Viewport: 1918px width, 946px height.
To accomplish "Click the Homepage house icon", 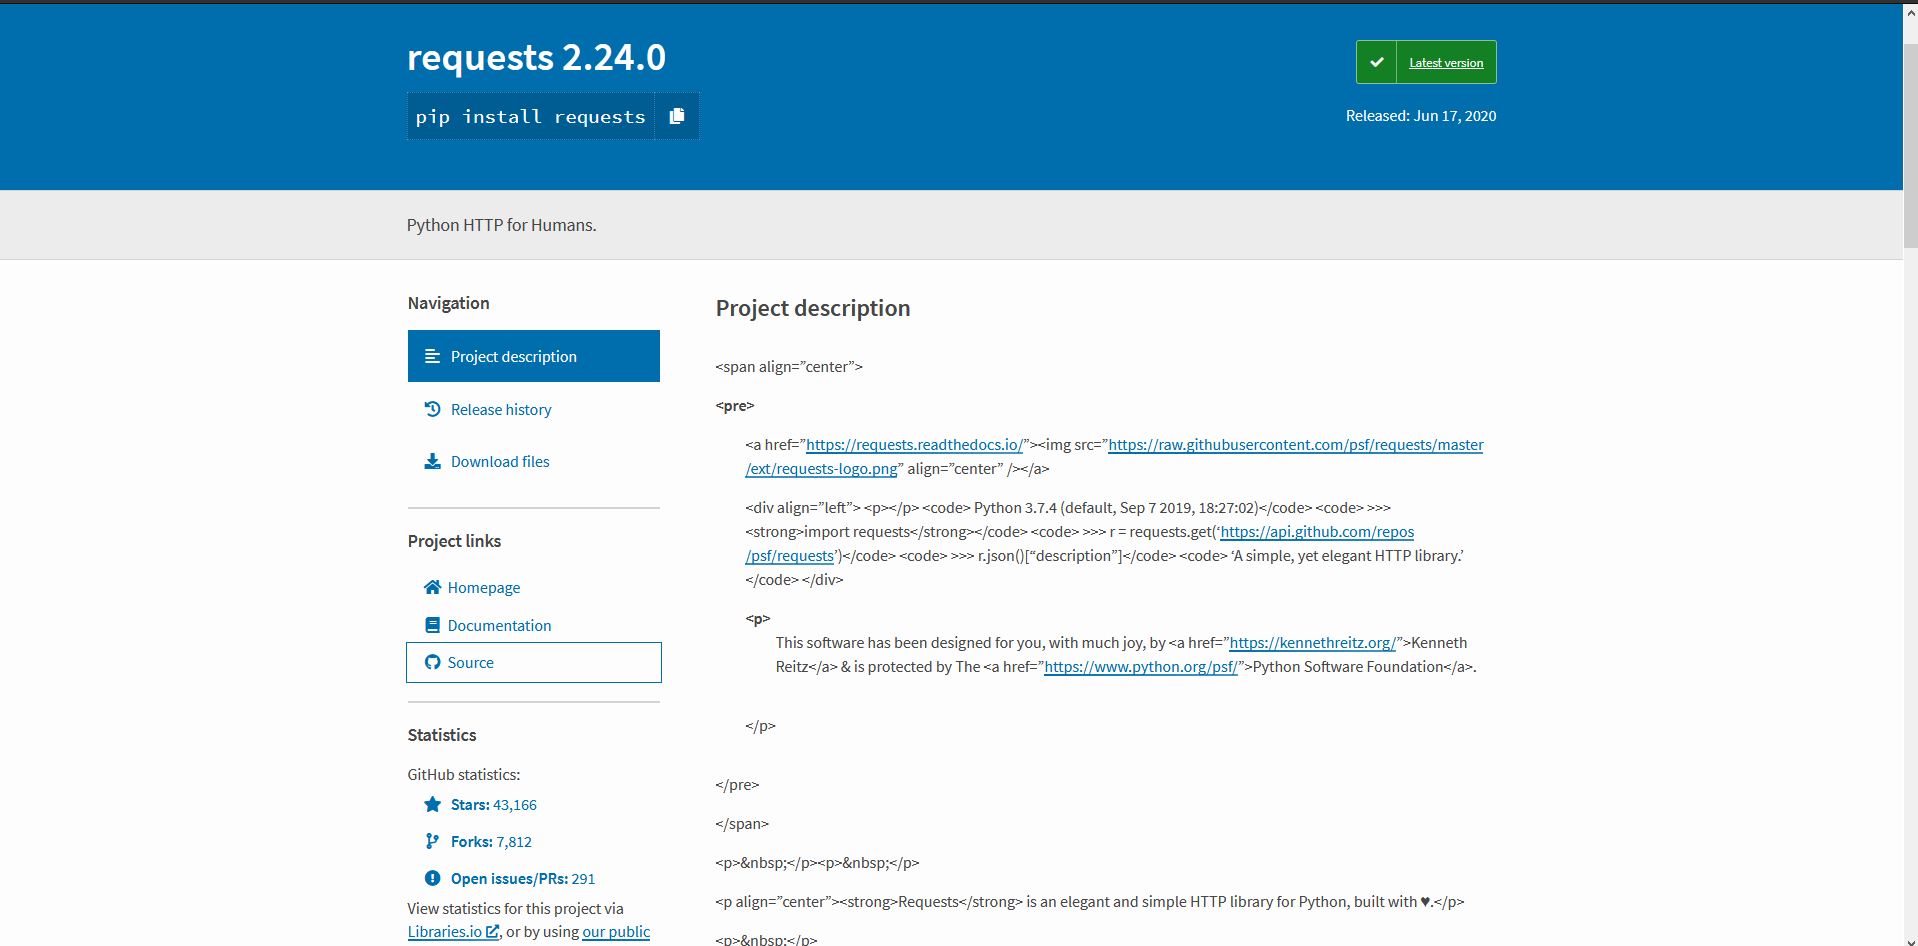I will click(x=432, y=587).
